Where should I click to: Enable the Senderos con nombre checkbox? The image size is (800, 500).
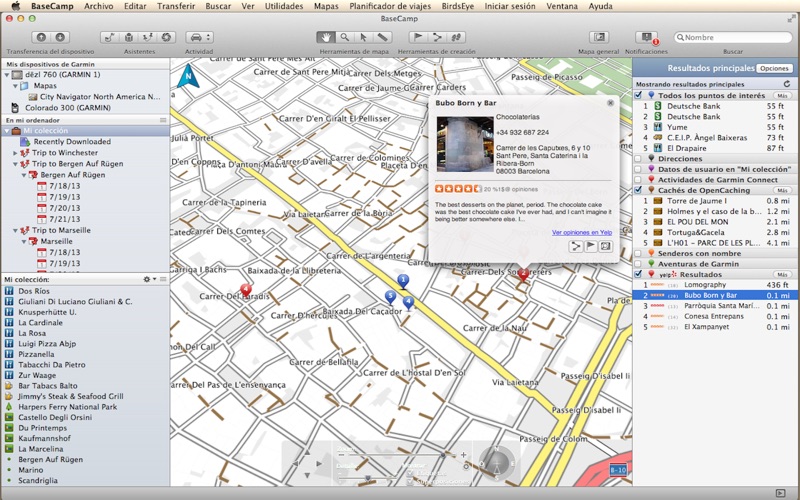(x=638, y=253)
